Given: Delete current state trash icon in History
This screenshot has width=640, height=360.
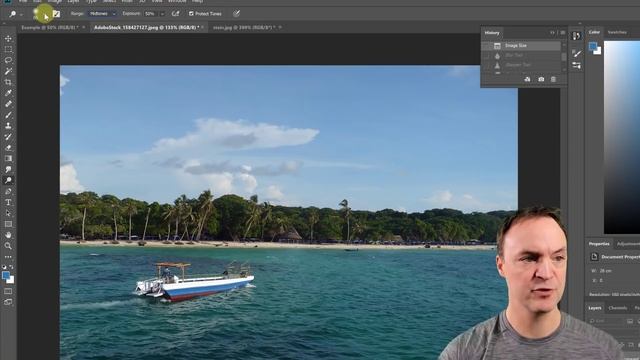Looking at the screenshot, I should pos(553,79).
